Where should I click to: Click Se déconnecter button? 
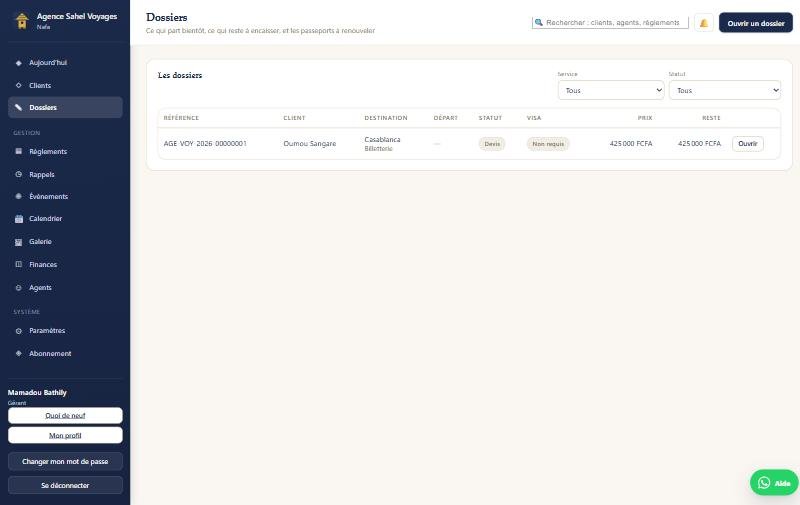pos(65,485)
